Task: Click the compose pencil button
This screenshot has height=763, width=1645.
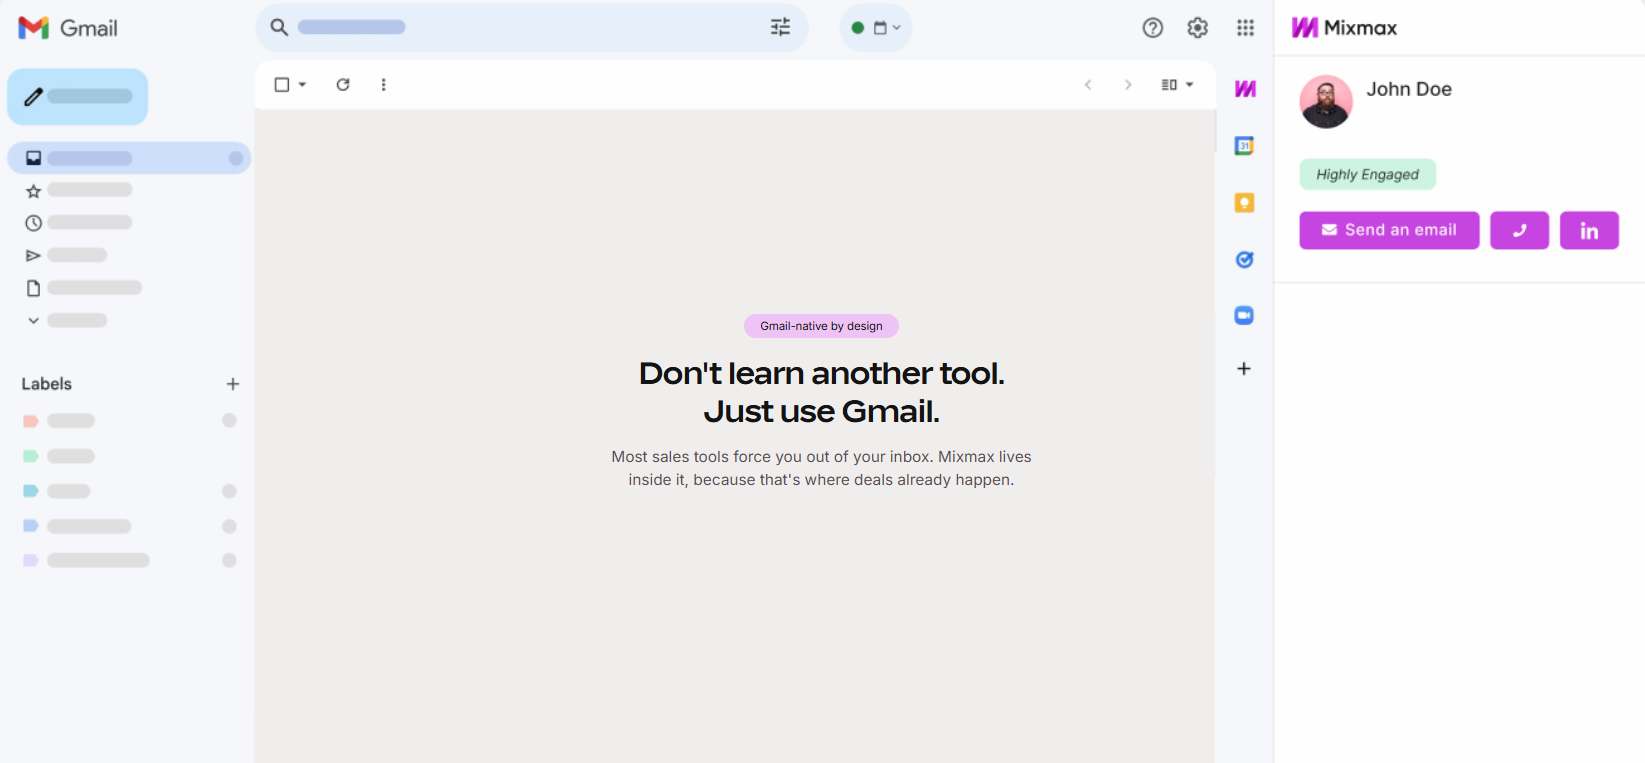Action: pyautogui.click(x=78, y=97)
